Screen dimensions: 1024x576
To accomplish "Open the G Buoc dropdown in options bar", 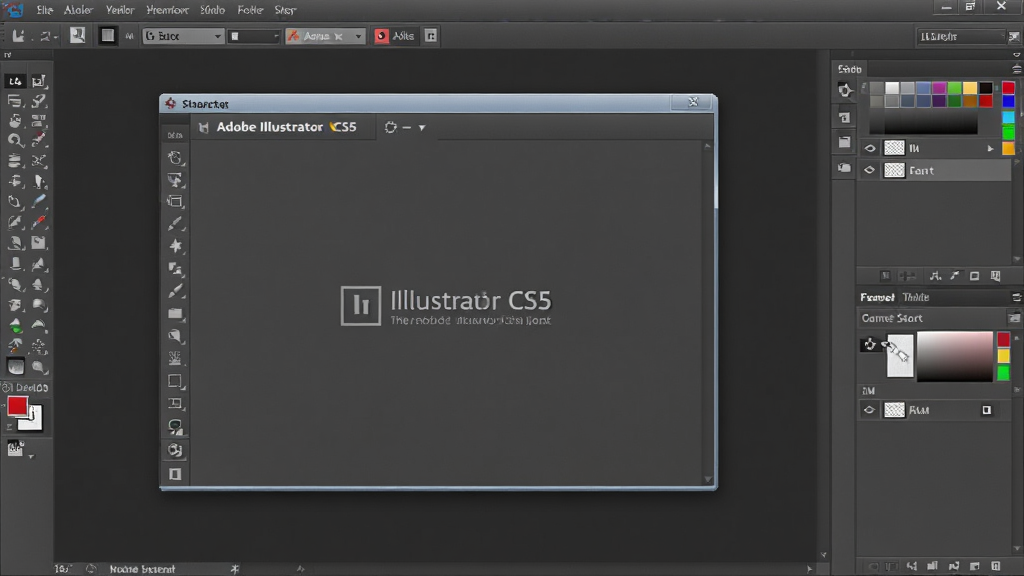I will [183, 36].
